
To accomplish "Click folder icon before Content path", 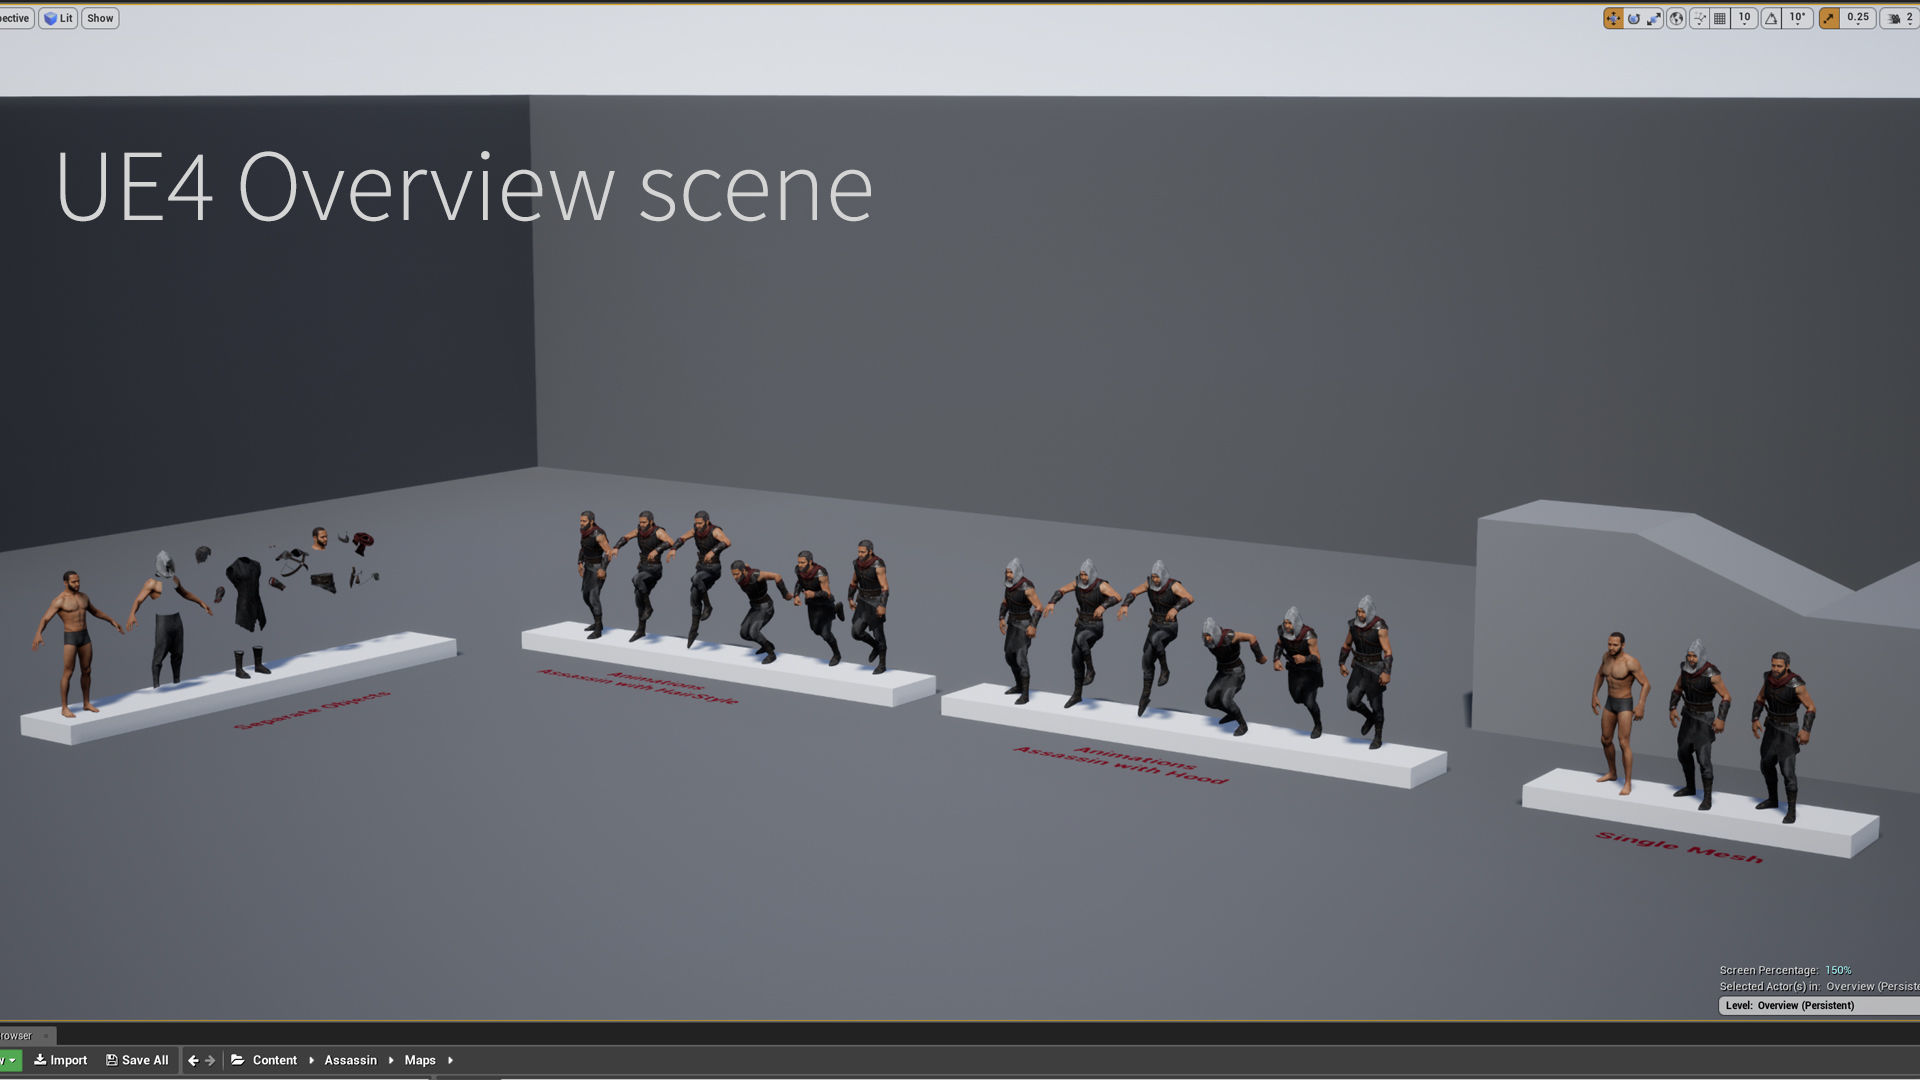I will tap(238, 1060).
